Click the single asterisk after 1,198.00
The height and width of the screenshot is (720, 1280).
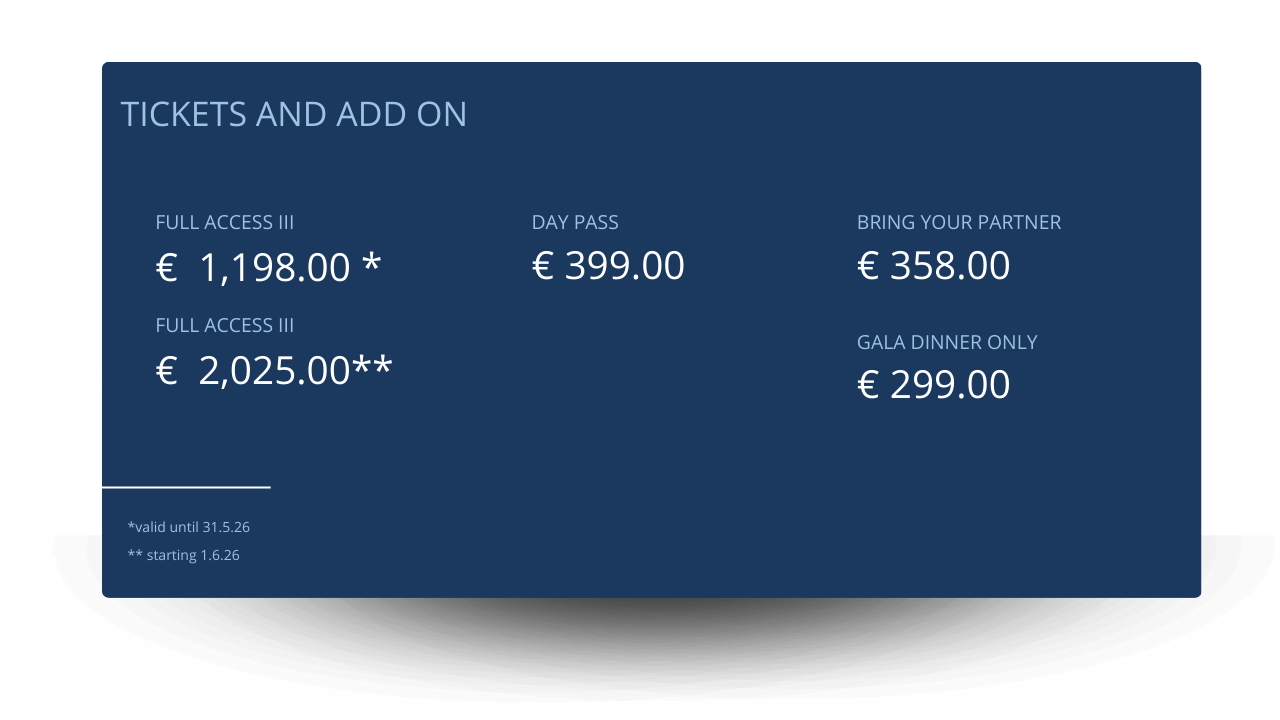(x=371, y=264)
